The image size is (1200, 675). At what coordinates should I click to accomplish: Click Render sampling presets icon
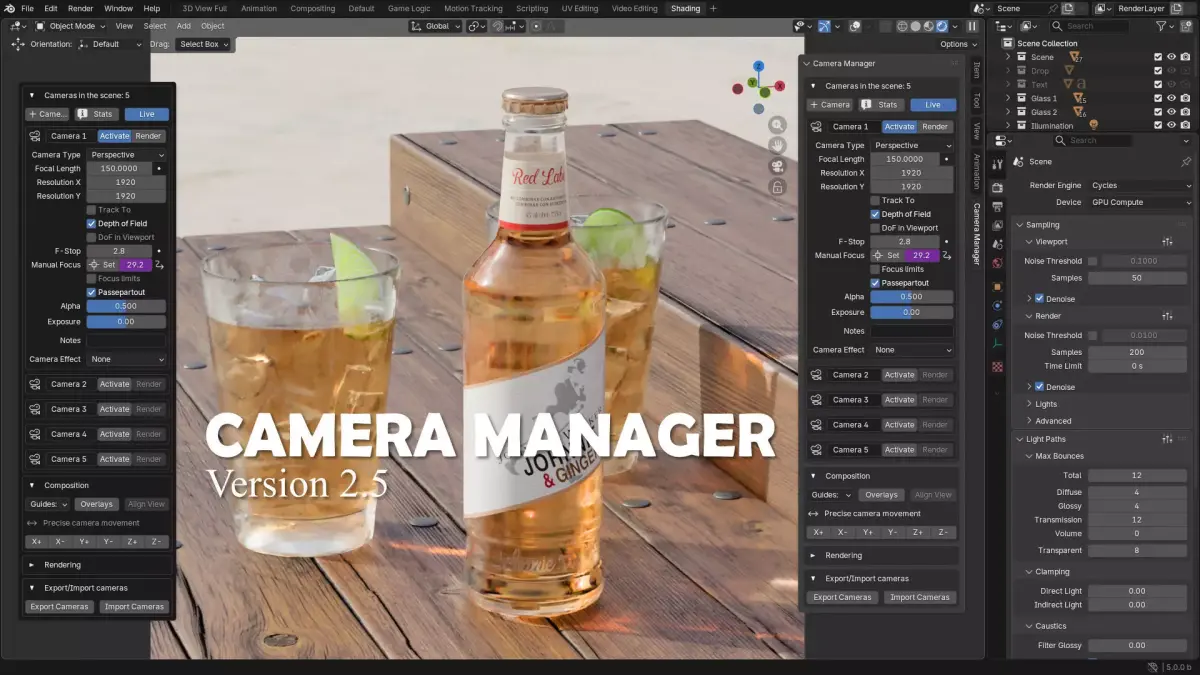[1167, 316]
